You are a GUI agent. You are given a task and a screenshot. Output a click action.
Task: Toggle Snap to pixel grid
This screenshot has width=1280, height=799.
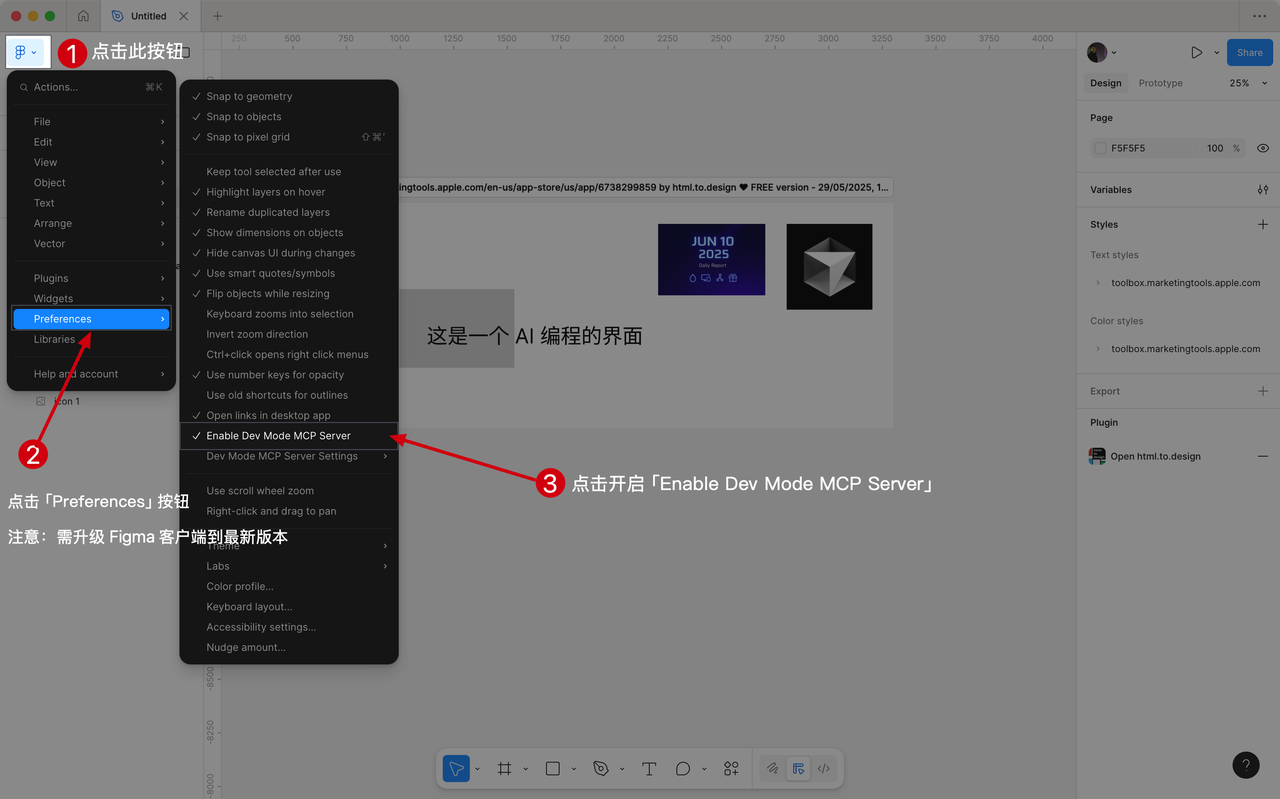point(289,137)
